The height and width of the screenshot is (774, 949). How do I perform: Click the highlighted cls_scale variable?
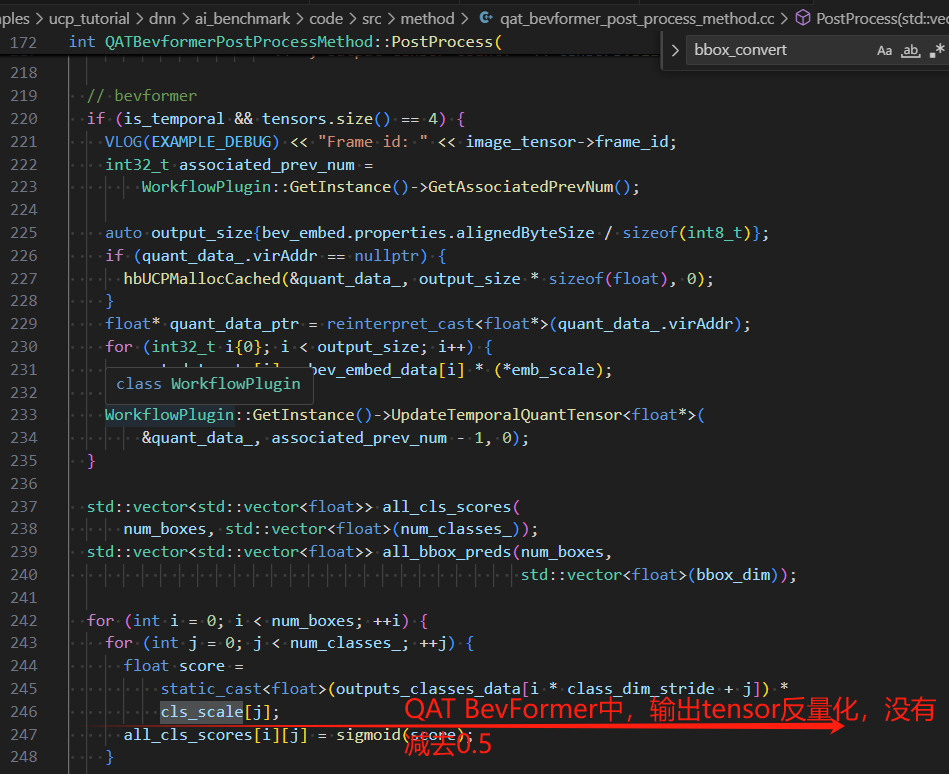click(201, 712)
